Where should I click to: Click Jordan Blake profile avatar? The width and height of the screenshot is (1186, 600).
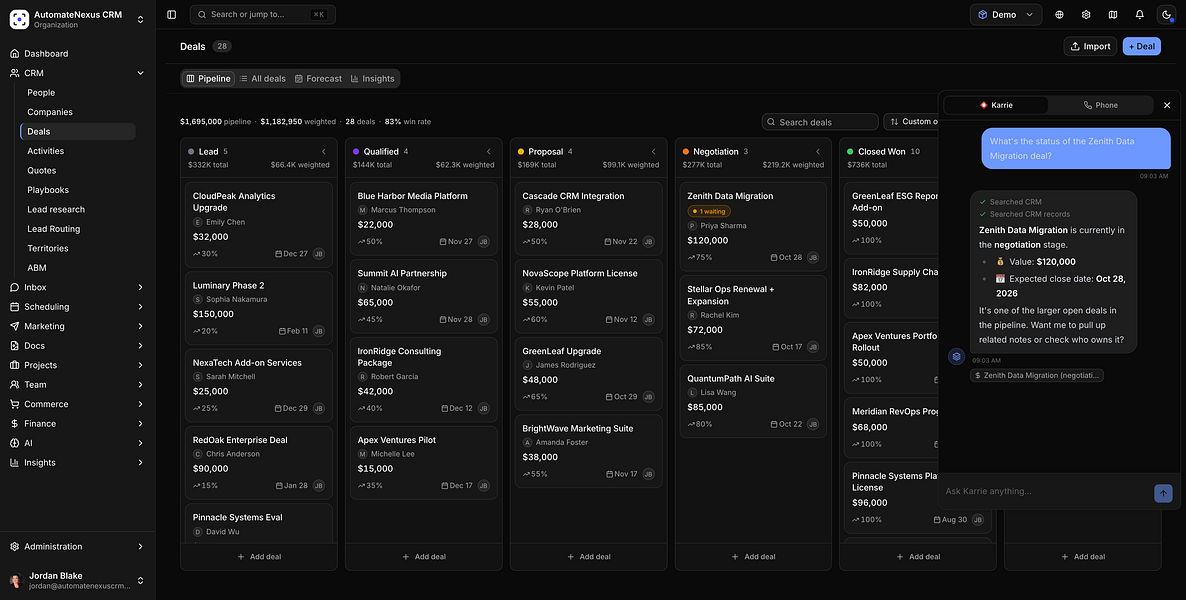click(15, 581)
